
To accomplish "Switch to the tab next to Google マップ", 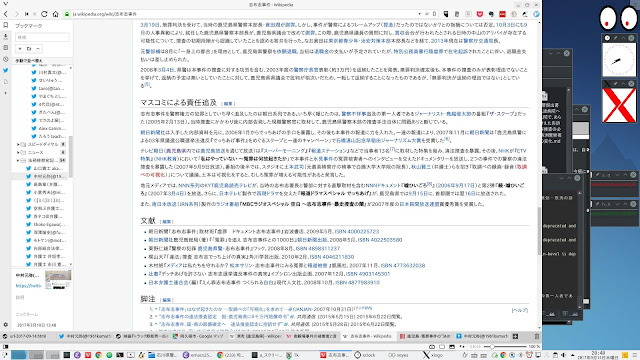I will pyautogui.click(x=255, y=336).
